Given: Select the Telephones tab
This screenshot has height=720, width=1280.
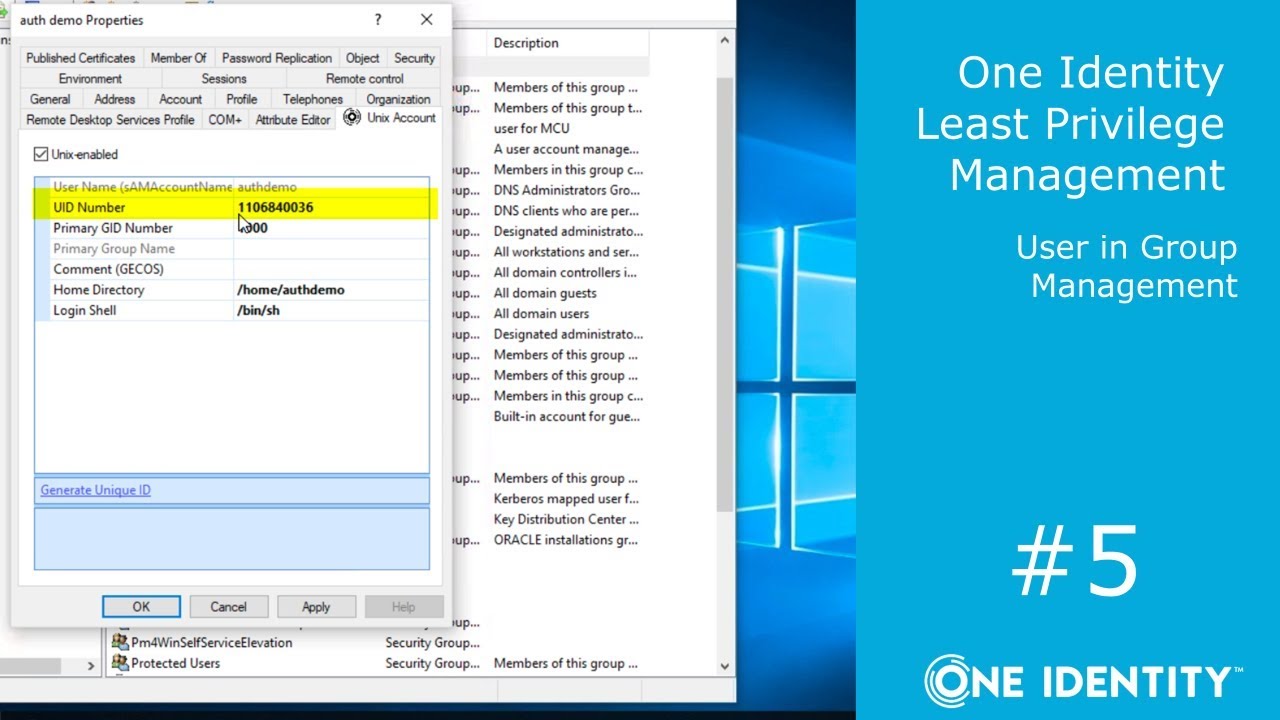Looking at the screenshot, I should [x=312, y=99].
